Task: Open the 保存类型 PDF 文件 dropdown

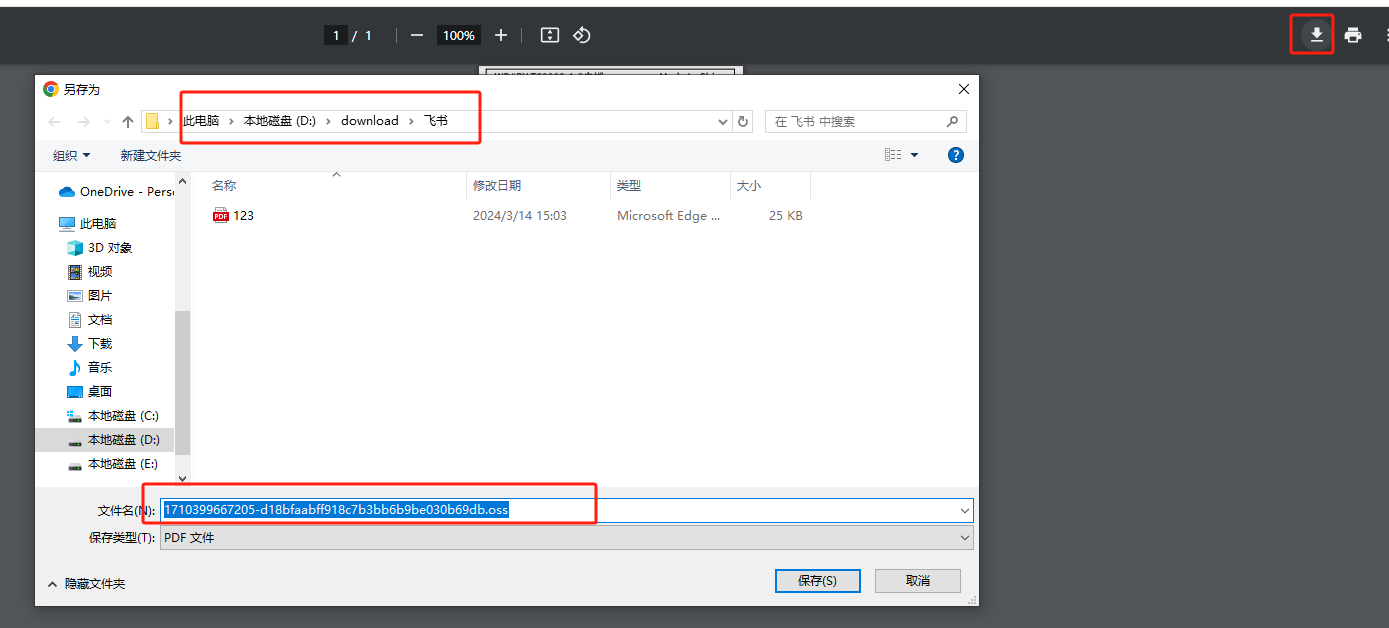Action: tap(566, 537)
